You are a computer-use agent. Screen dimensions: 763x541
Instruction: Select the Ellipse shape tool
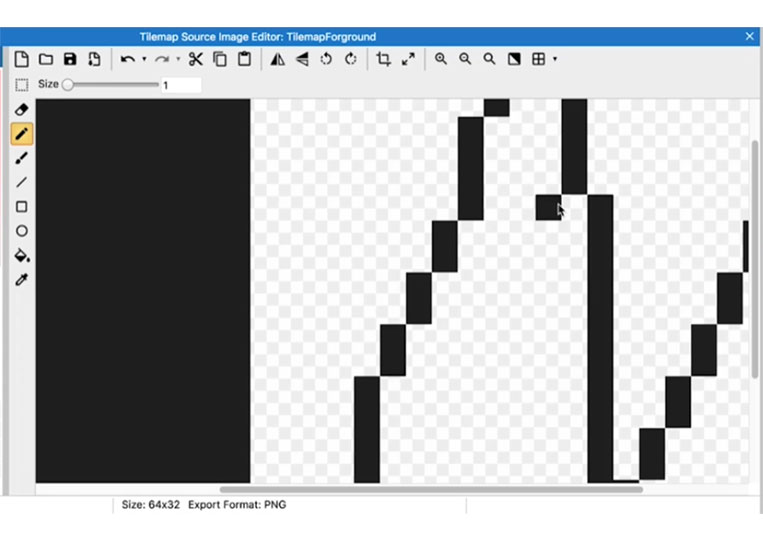pyautogui.click(x=21, y=231)
